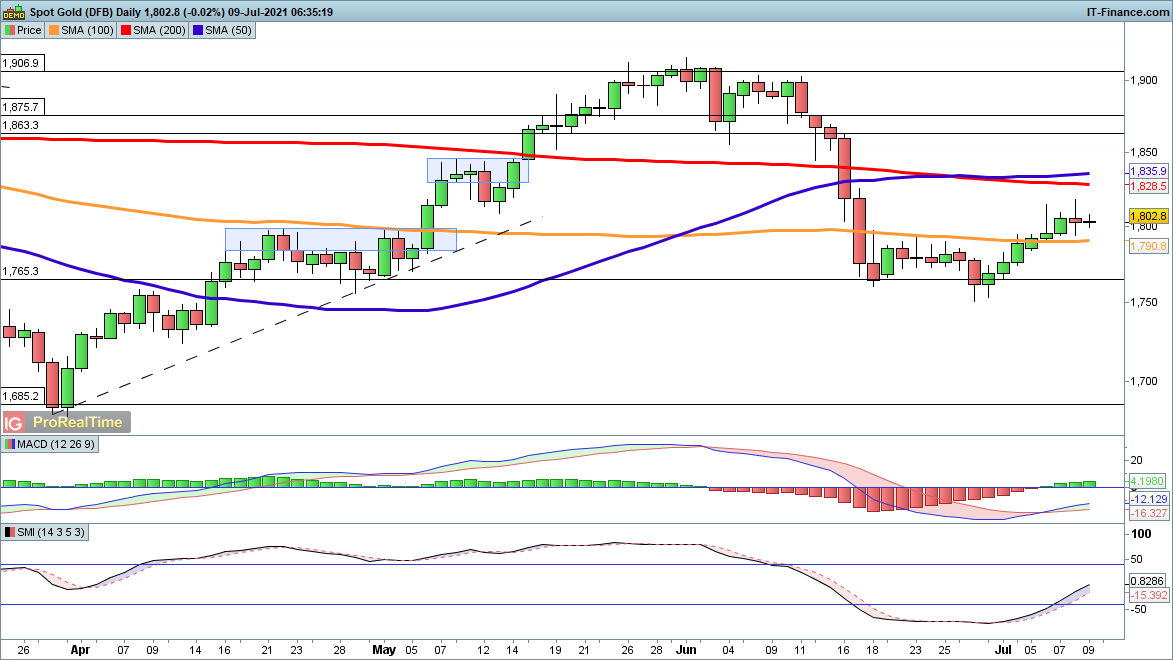
Task: Select the 1,906.9 horizontal level label
Action: (21, 63)
